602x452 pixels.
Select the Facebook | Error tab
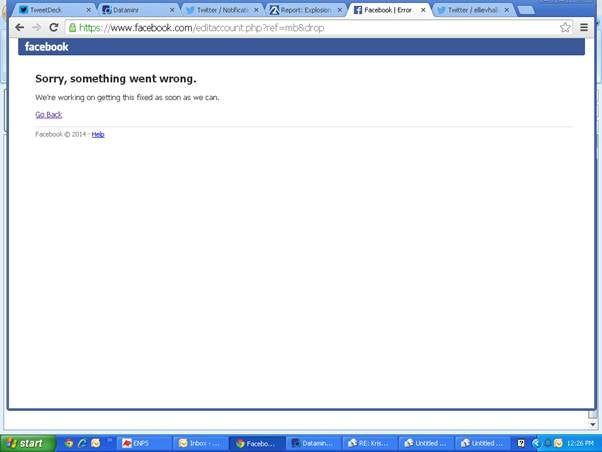[x=388, y=10]
